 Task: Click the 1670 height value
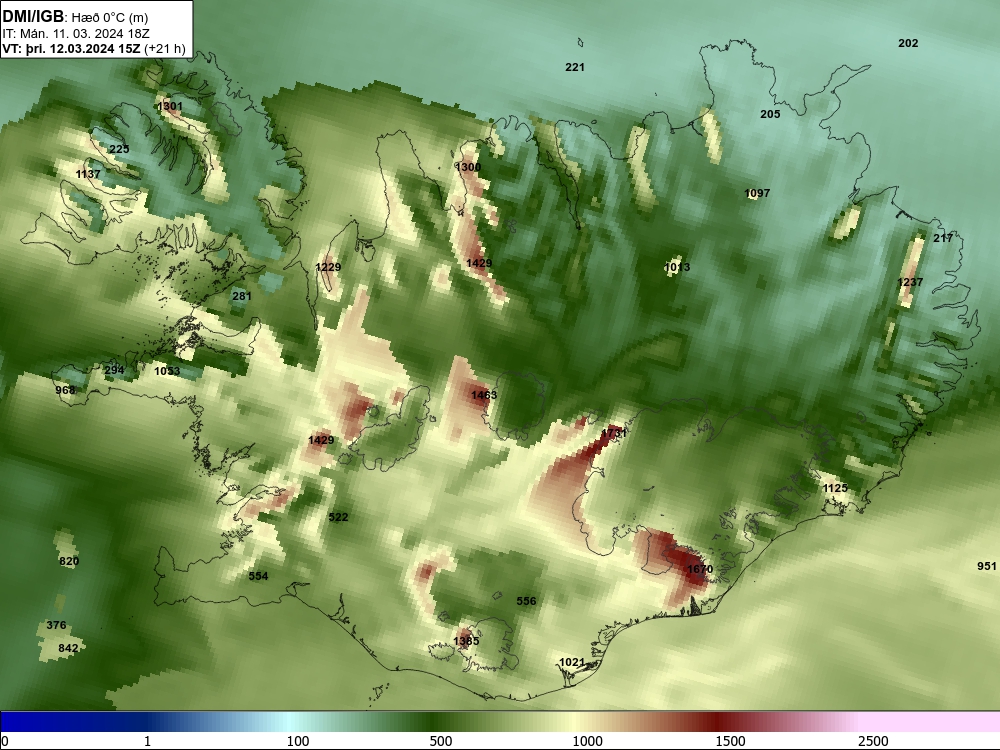tap(700, 570)
